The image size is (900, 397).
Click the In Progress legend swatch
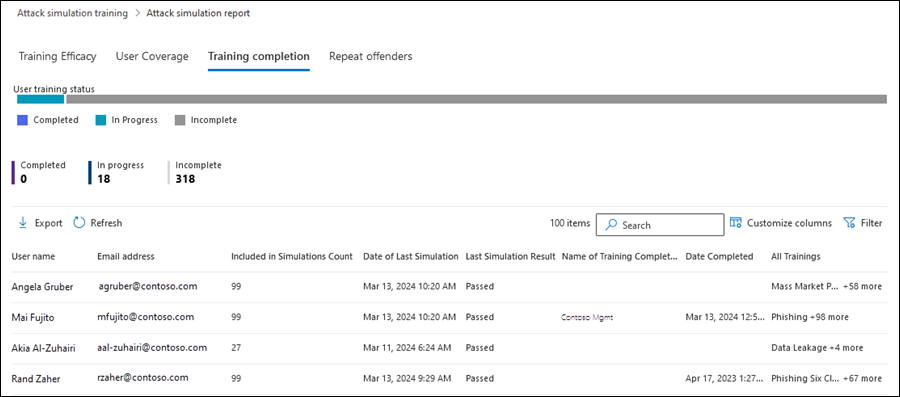point(100,120)
